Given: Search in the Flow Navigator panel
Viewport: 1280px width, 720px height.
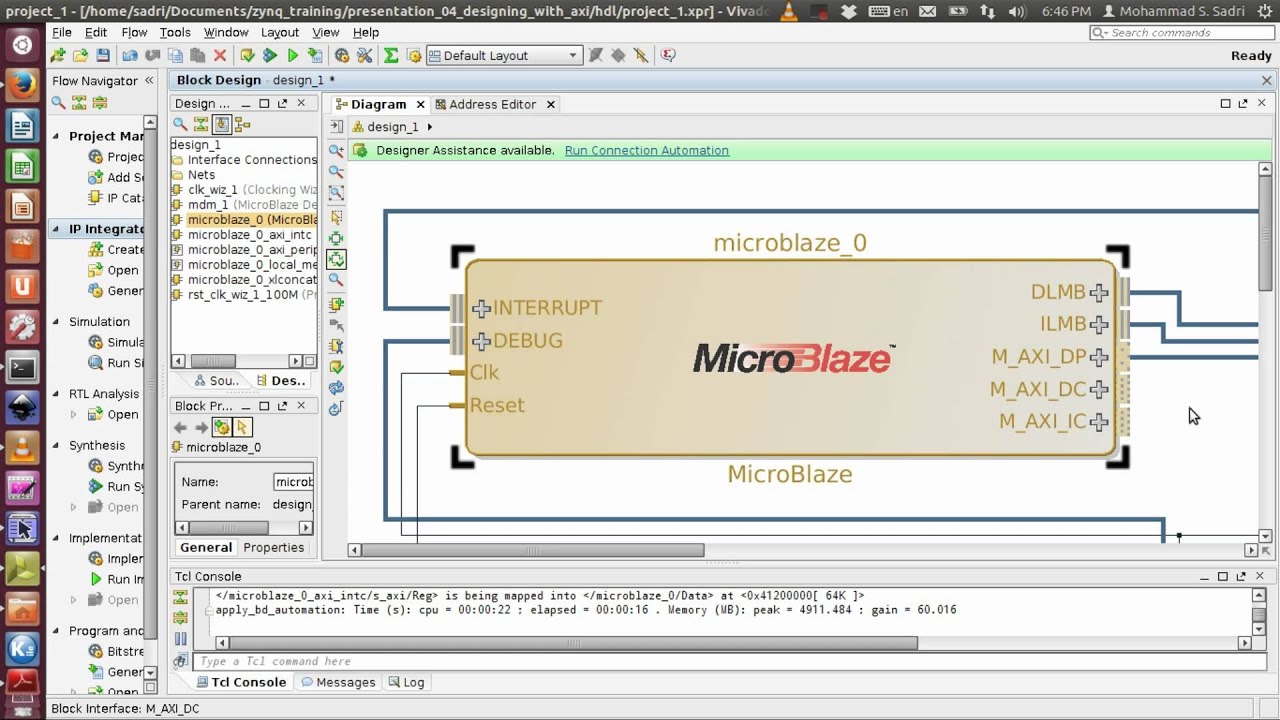Looking at the screenshot, I should pyautogui.click(x=58, y=102).
